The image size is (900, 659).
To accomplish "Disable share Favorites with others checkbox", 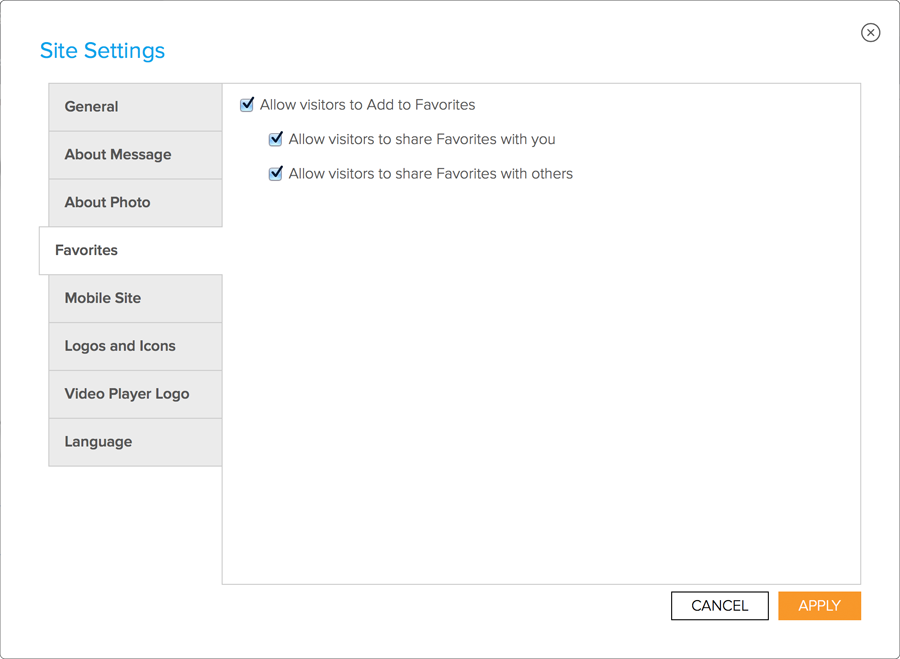I will [x=276, y=173].
